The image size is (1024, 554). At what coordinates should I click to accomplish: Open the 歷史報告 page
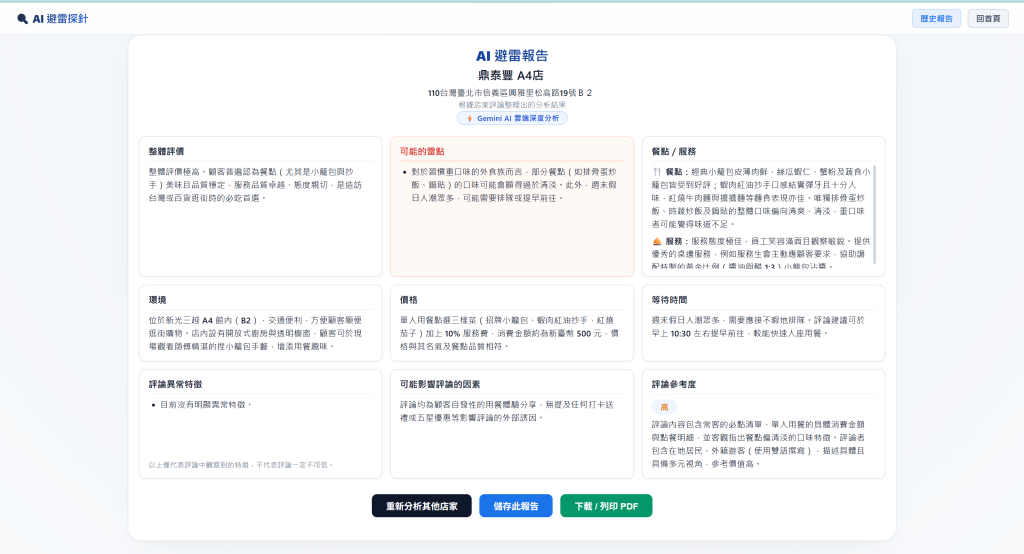(936, 18)
